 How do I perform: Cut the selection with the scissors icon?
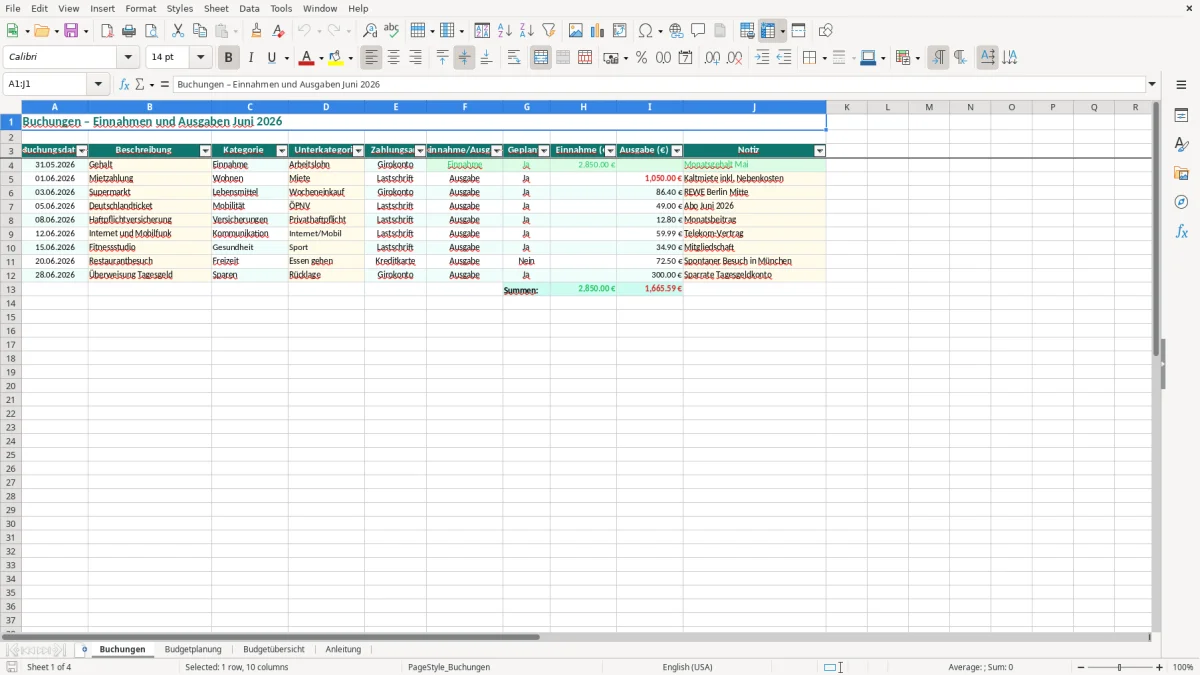(178, 31)
